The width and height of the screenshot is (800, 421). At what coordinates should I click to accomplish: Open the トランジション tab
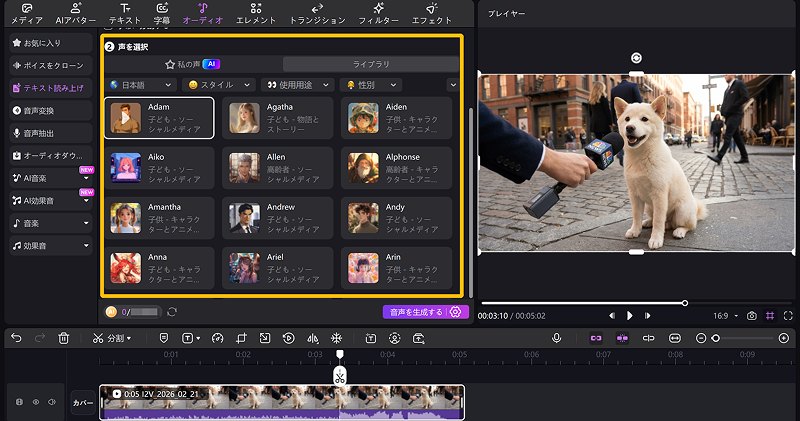coord(316,13)
